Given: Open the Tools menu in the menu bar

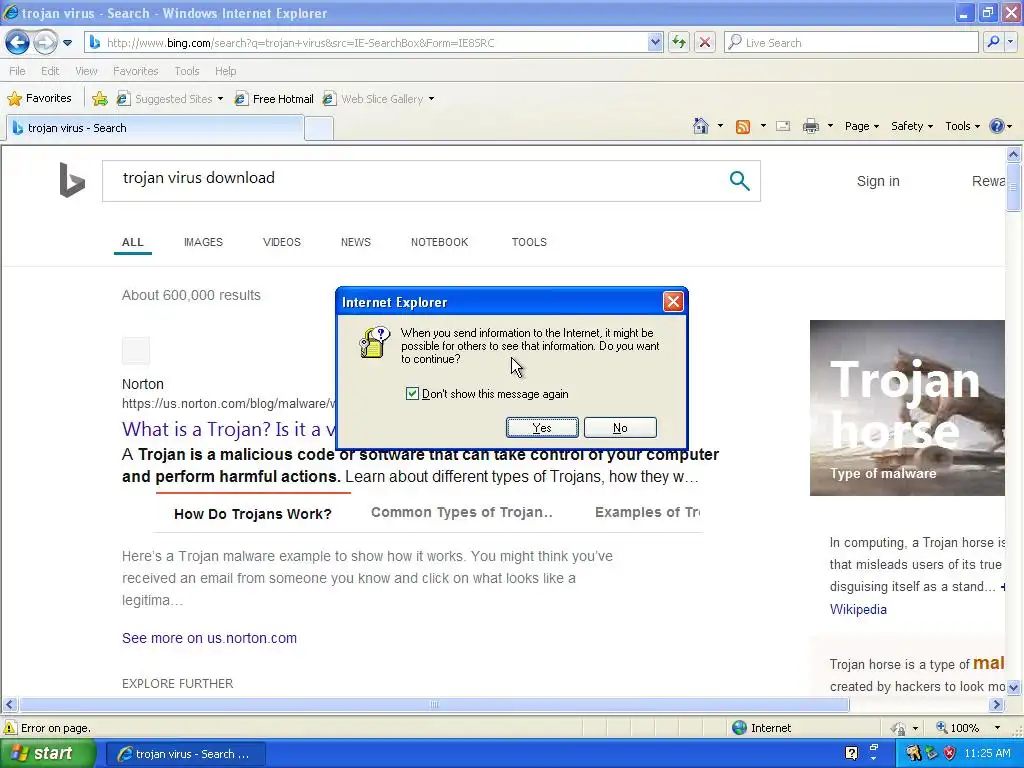Looking at the screenshot, I should [x=186, y=71].
